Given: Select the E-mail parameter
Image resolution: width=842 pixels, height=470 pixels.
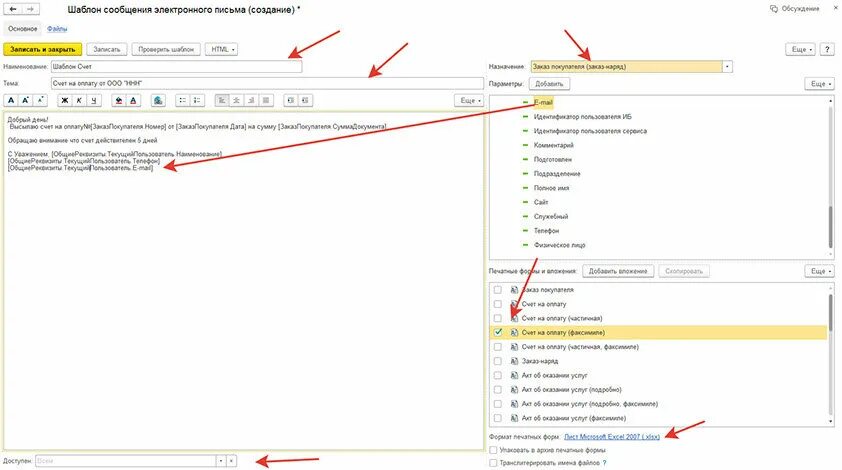Looking at the screenshot, I should pos(543,102).
